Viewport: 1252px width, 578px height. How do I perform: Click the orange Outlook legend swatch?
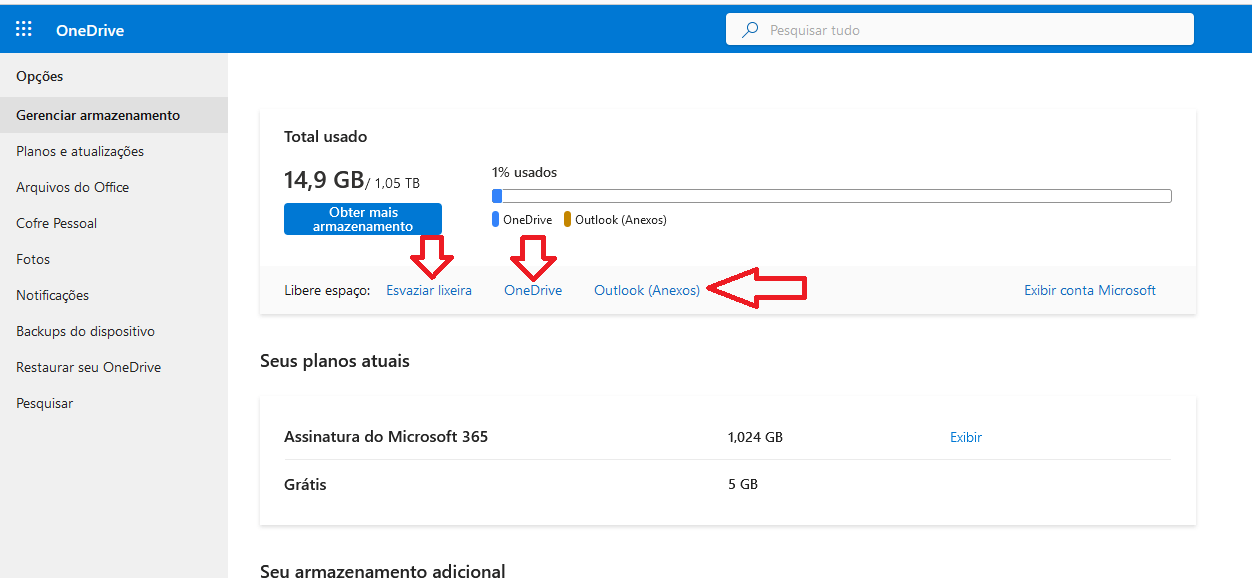(567, 219)
